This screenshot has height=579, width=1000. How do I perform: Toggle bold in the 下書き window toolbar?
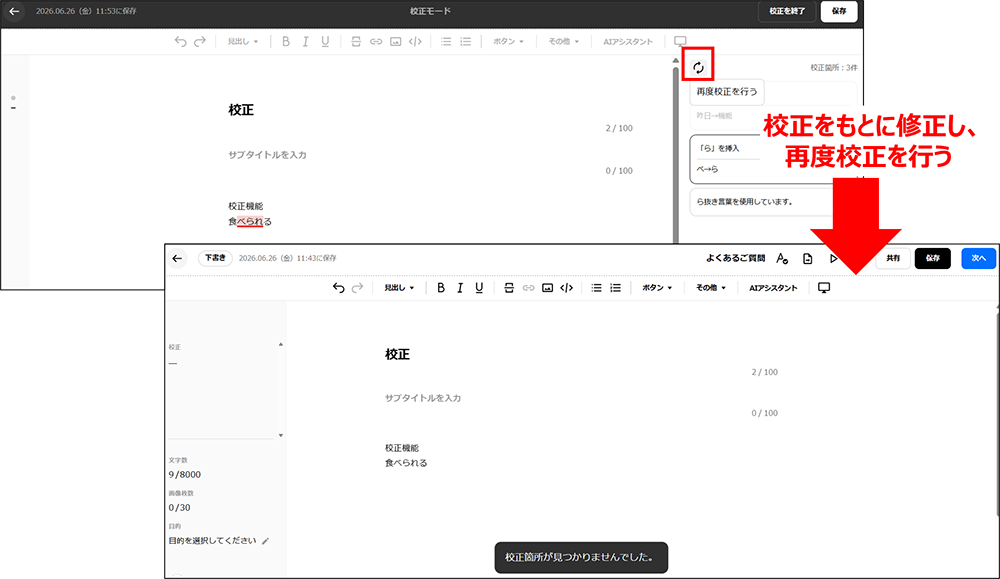pos(441,288)
